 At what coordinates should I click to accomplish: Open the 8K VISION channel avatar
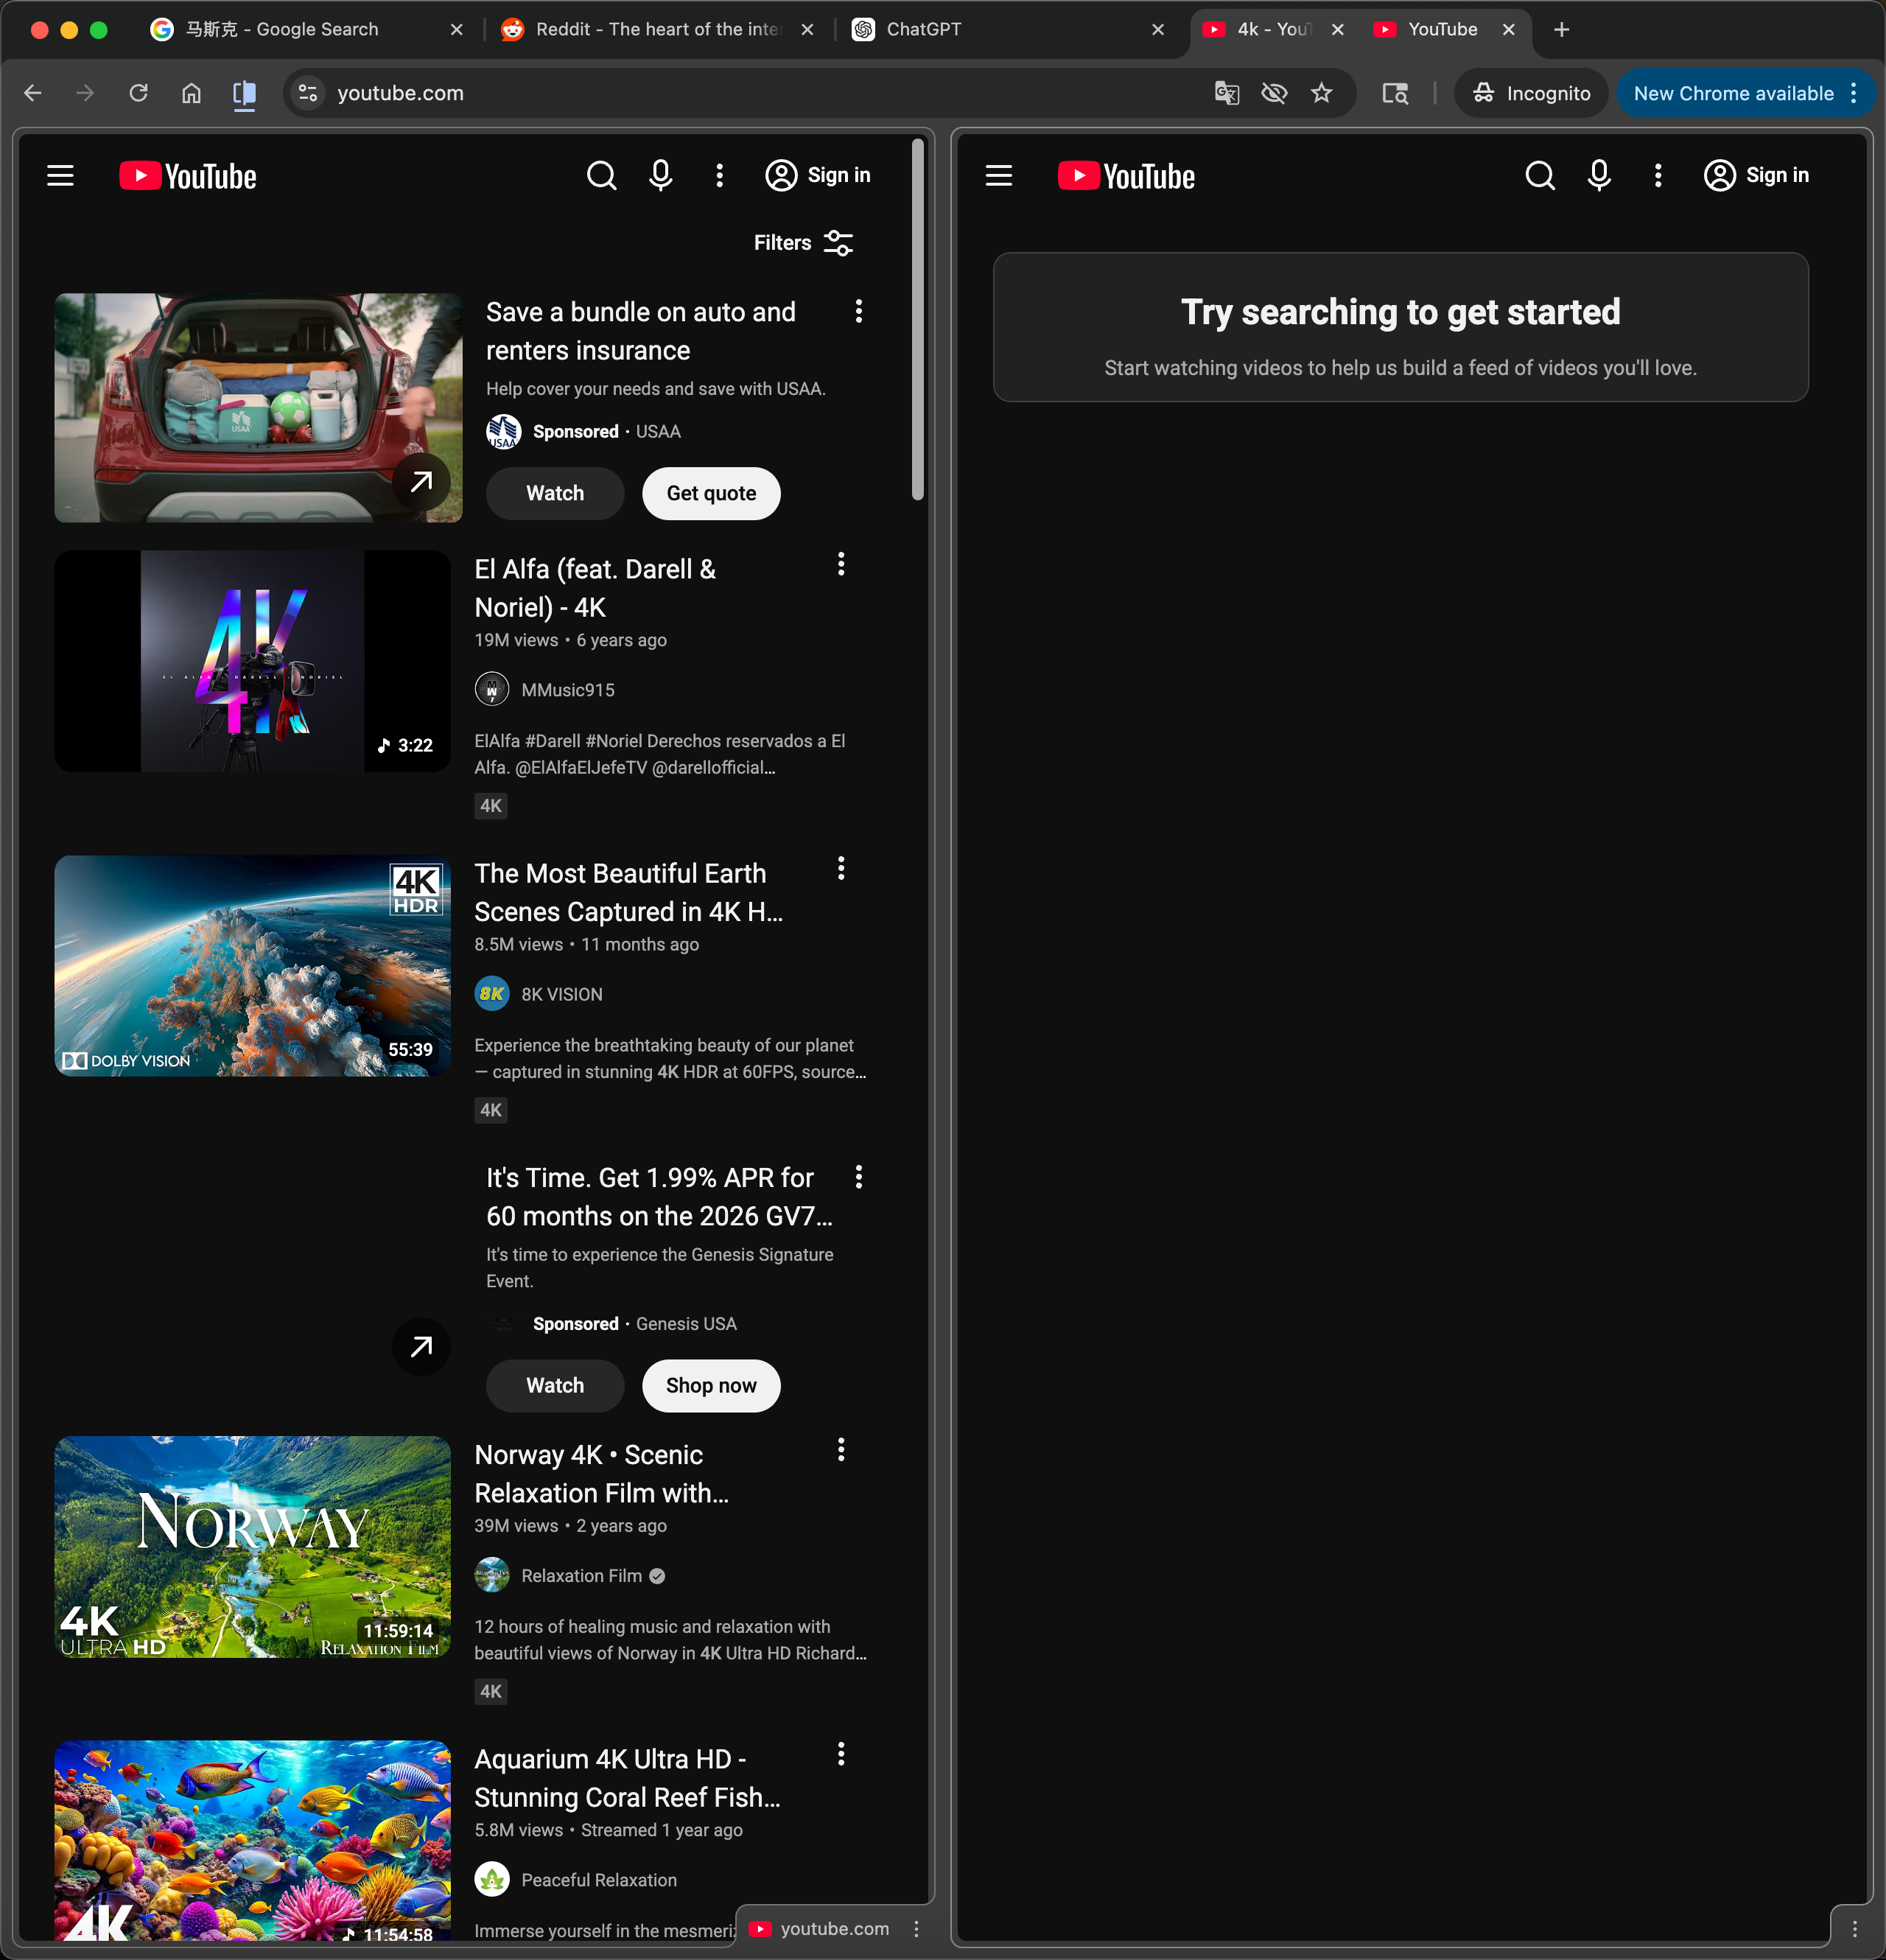pyautogui.click(x=492, y=994)
